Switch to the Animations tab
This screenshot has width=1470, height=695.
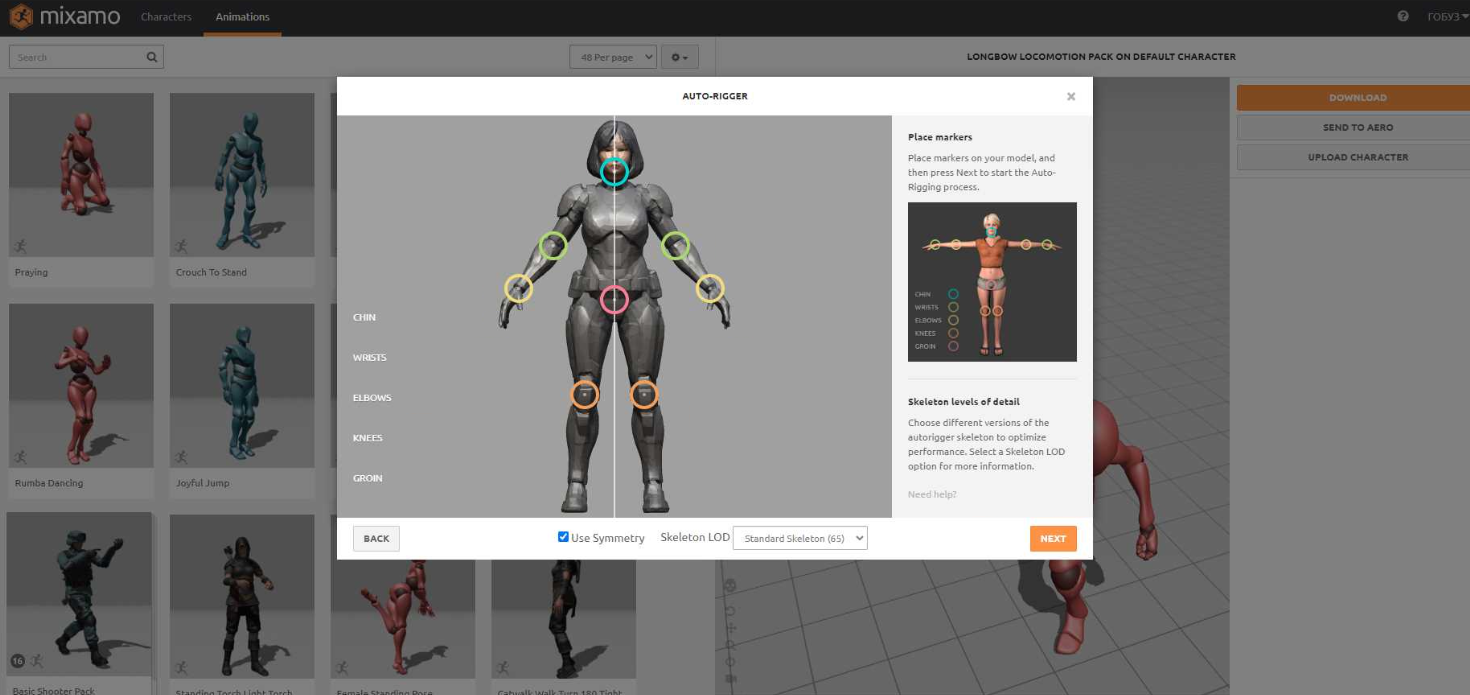242,17
